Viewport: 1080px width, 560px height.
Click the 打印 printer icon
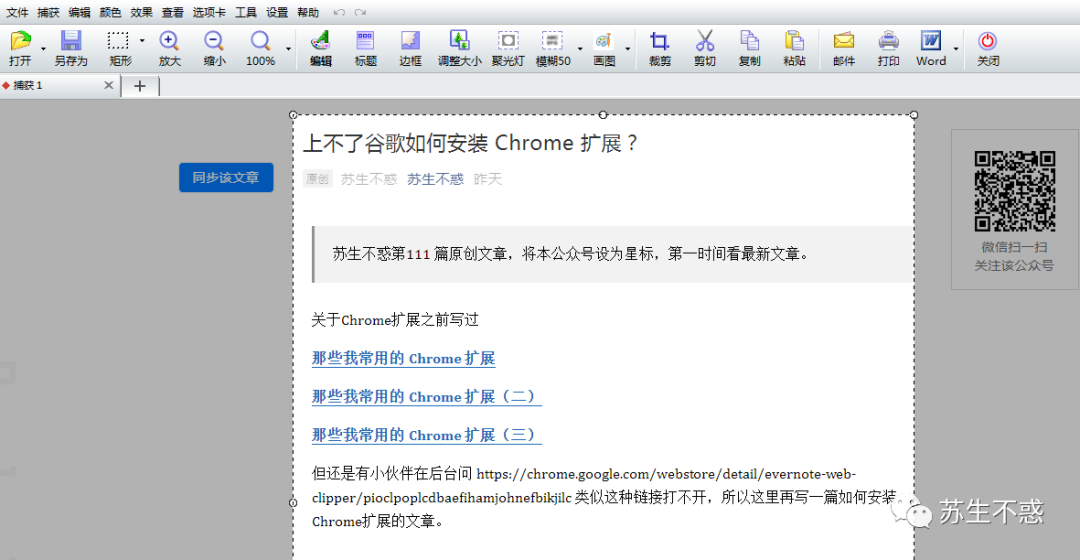[x=889, y=41]
